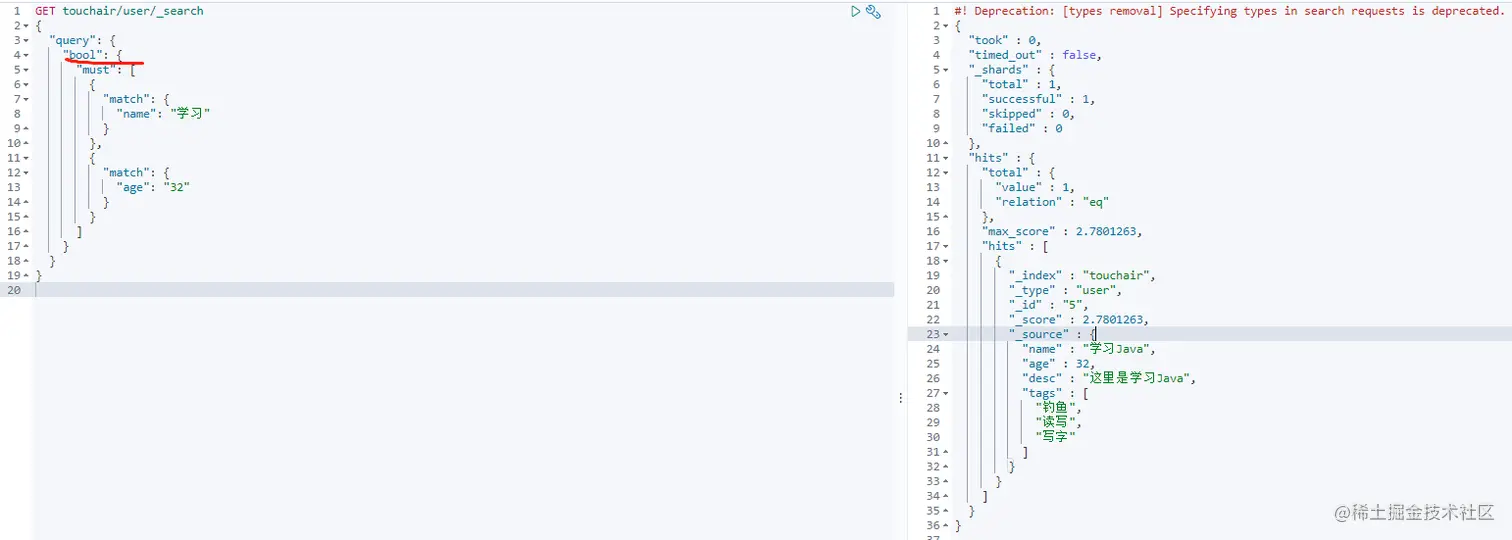Click the "_score" : 2.7801263 line
Image resolution: width=1512 pixels, height=540 pixels.
[1079, 319]
